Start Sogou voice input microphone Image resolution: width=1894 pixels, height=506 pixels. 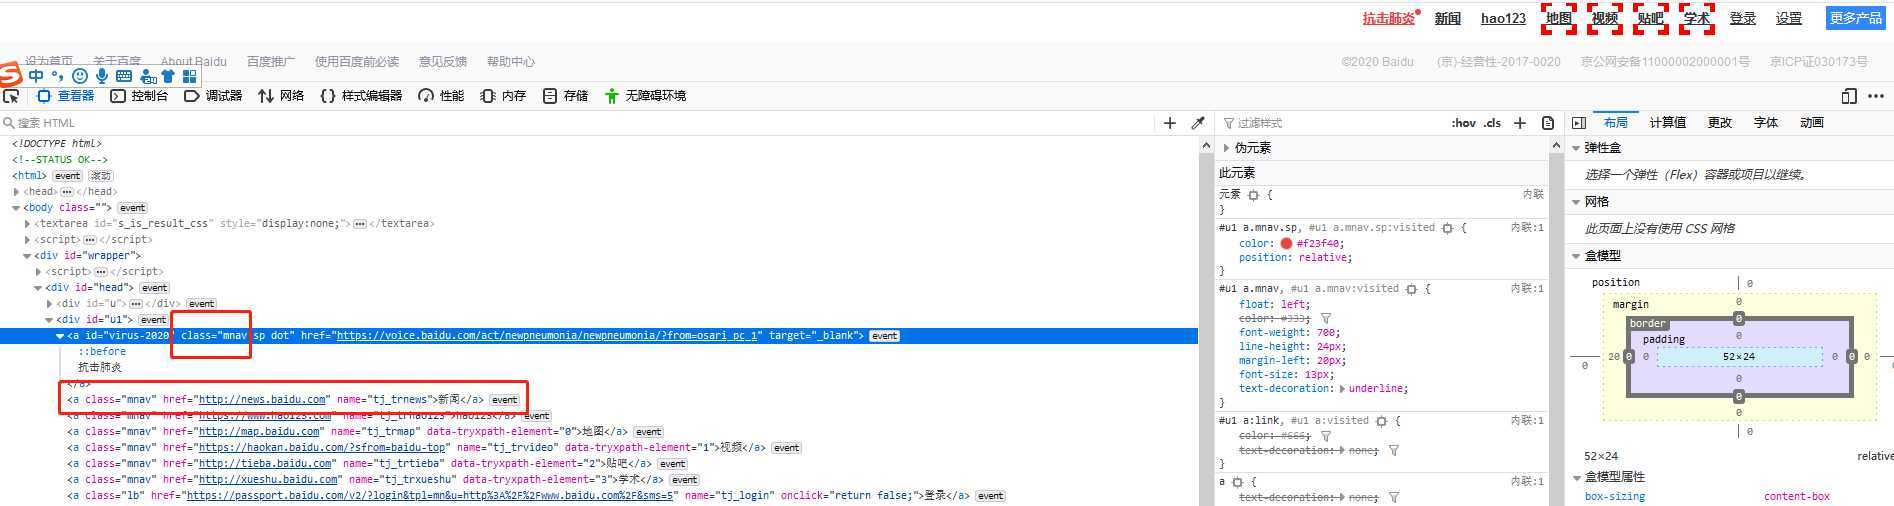pyautogui.click(x=102, y=76)
